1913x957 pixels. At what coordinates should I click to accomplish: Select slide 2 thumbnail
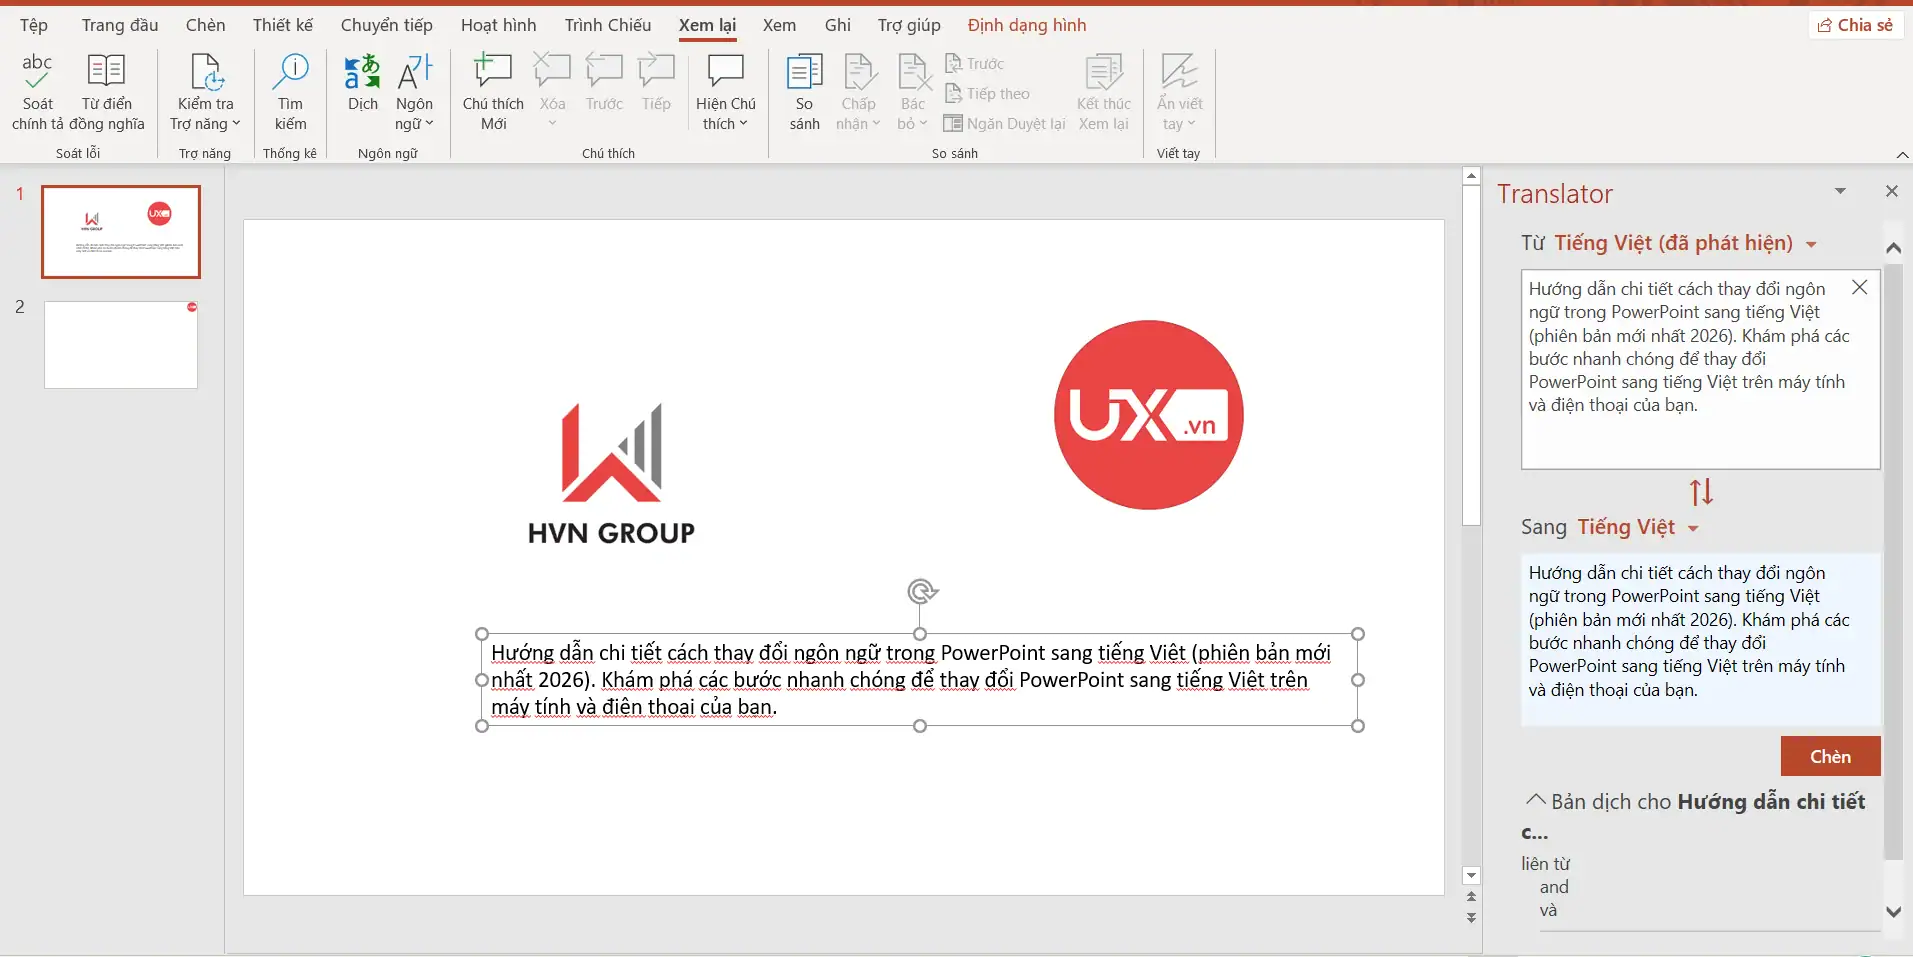click(121, 344)
